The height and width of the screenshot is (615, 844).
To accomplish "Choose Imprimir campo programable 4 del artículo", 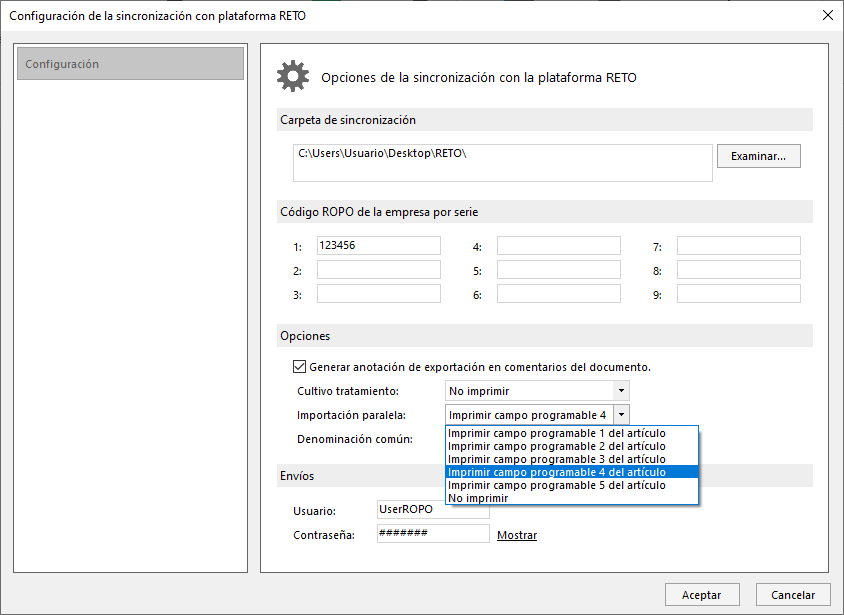I will (572, 472).
